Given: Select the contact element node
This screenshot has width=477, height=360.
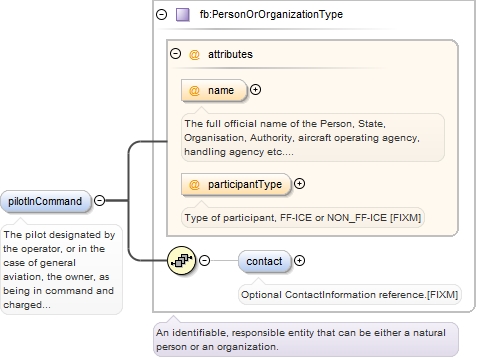Looking at the screenshot, I should click(264, 261).
